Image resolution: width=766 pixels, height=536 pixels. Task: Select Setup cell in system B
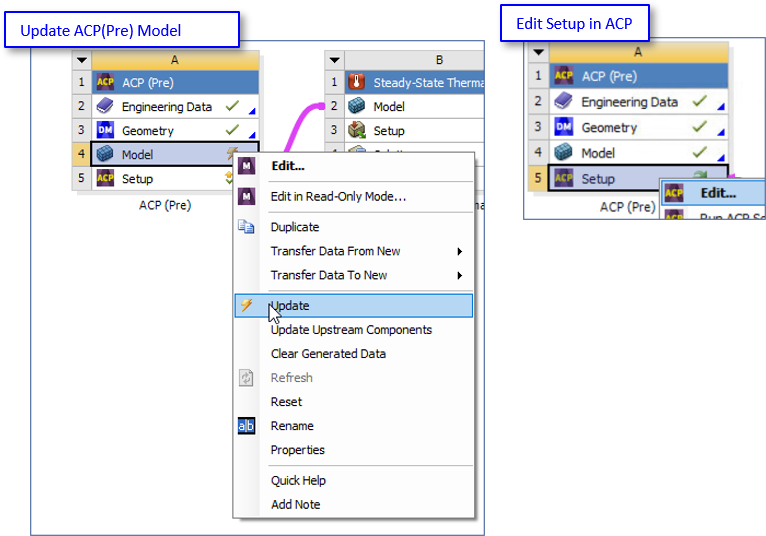414,130
